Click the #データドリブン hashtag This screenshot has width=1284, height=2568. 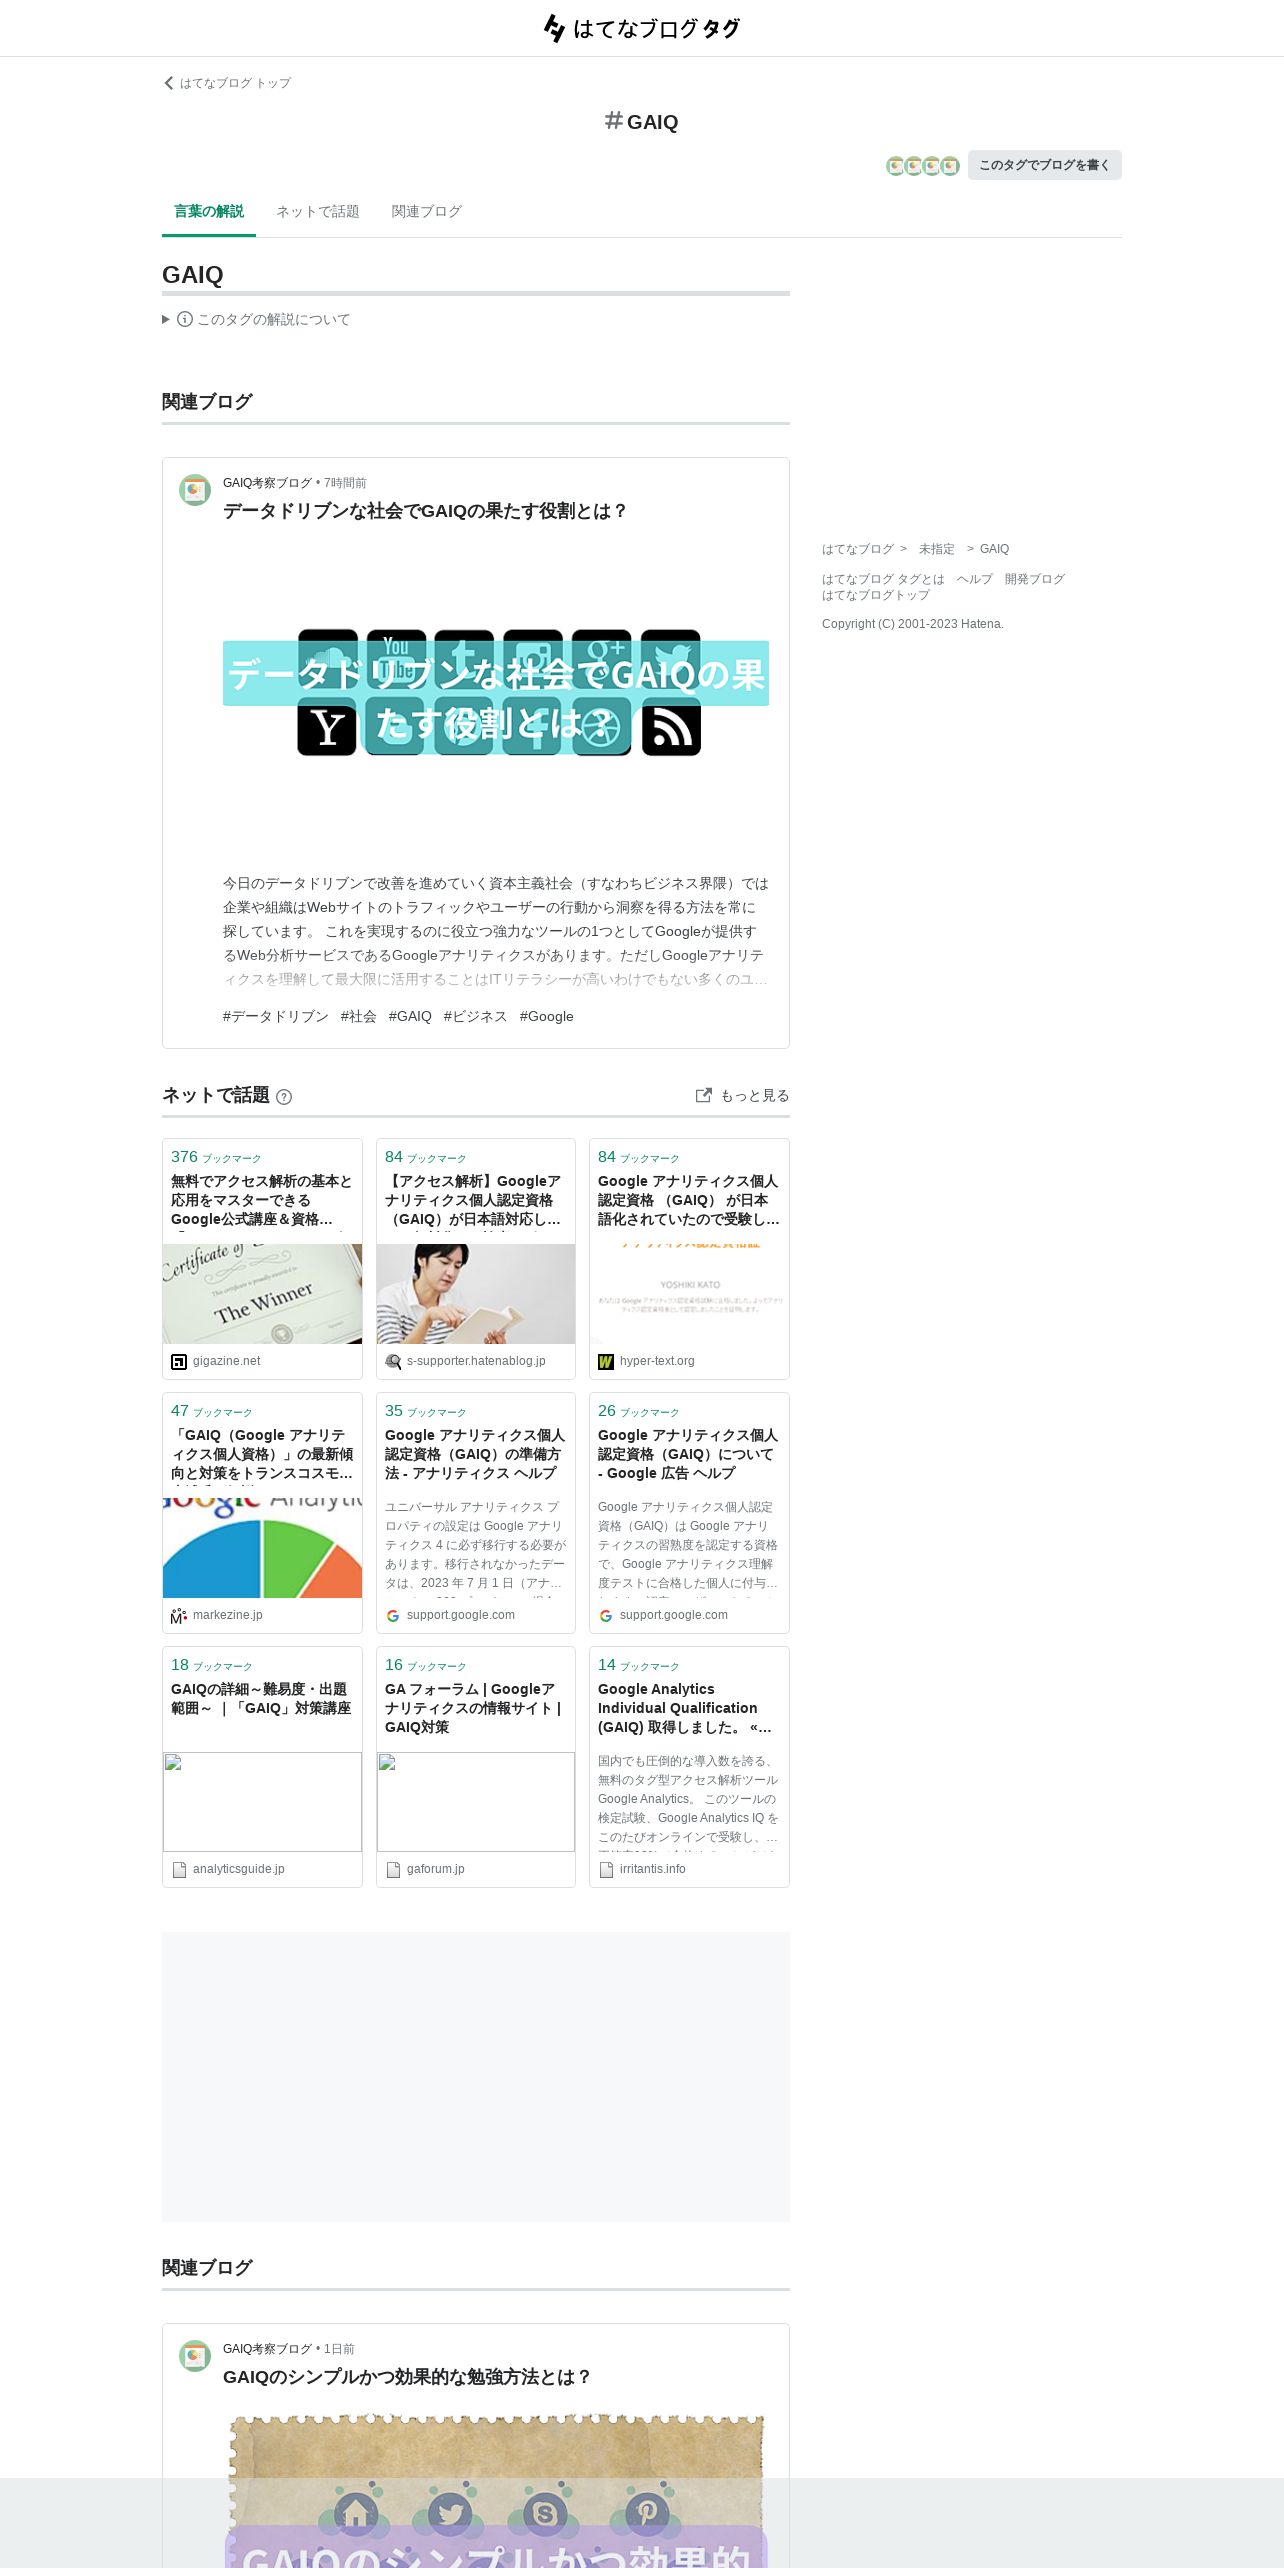click(x=275, y=1016)
